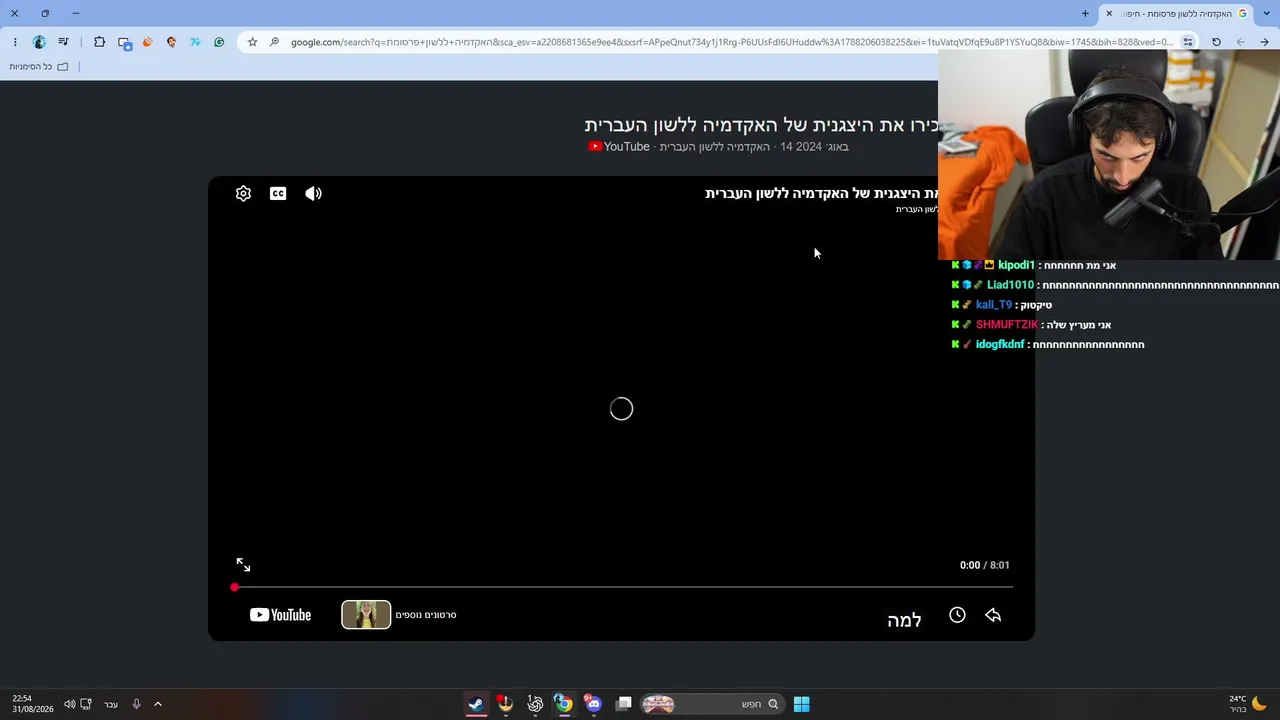
Task: Bookmark this page with the star icon
Action: (x=252, y=42)
